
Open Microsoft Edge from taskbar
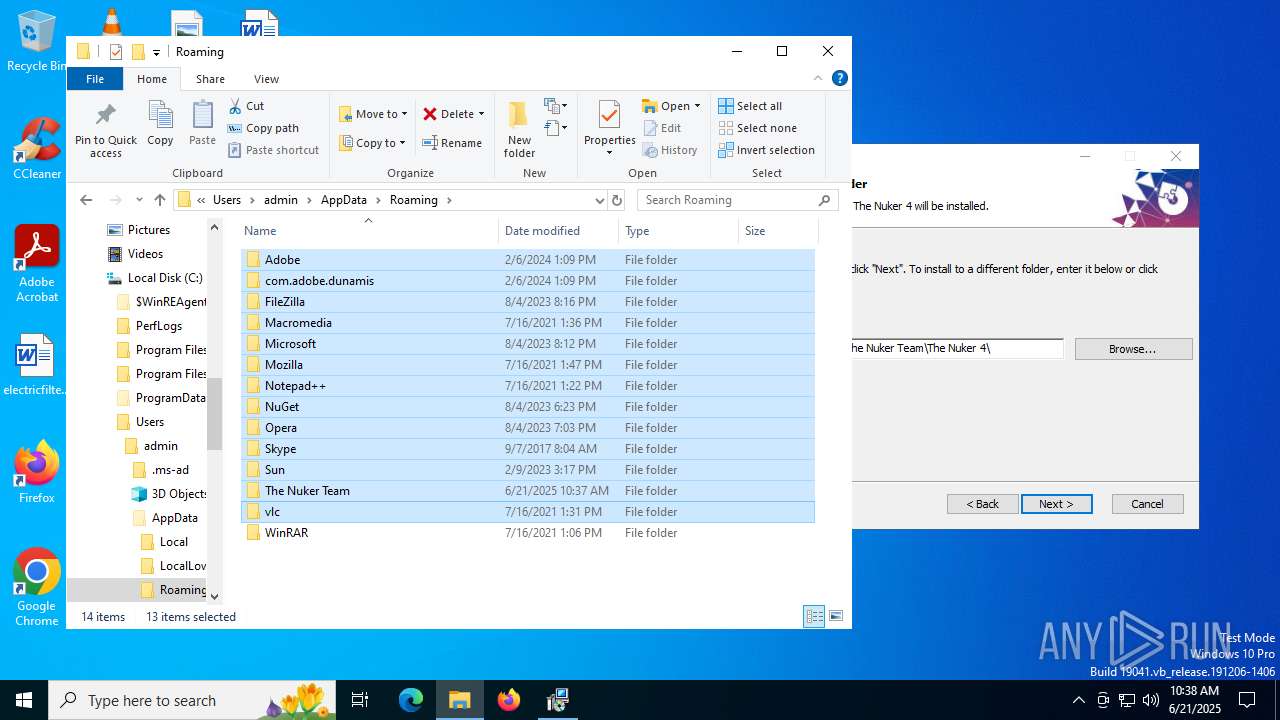pos(411,700)
